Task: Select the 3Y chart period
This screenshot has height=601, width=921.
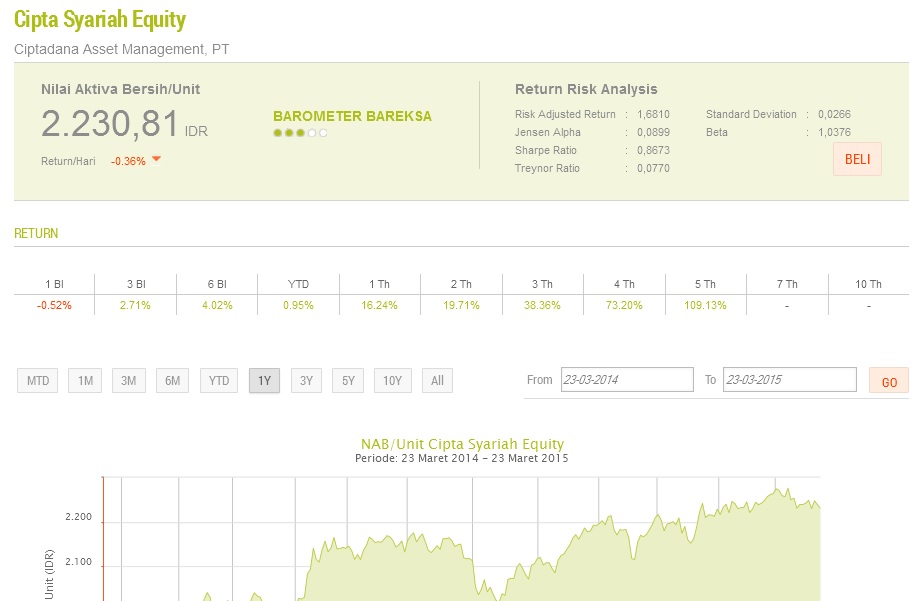Action: (306, 381)
